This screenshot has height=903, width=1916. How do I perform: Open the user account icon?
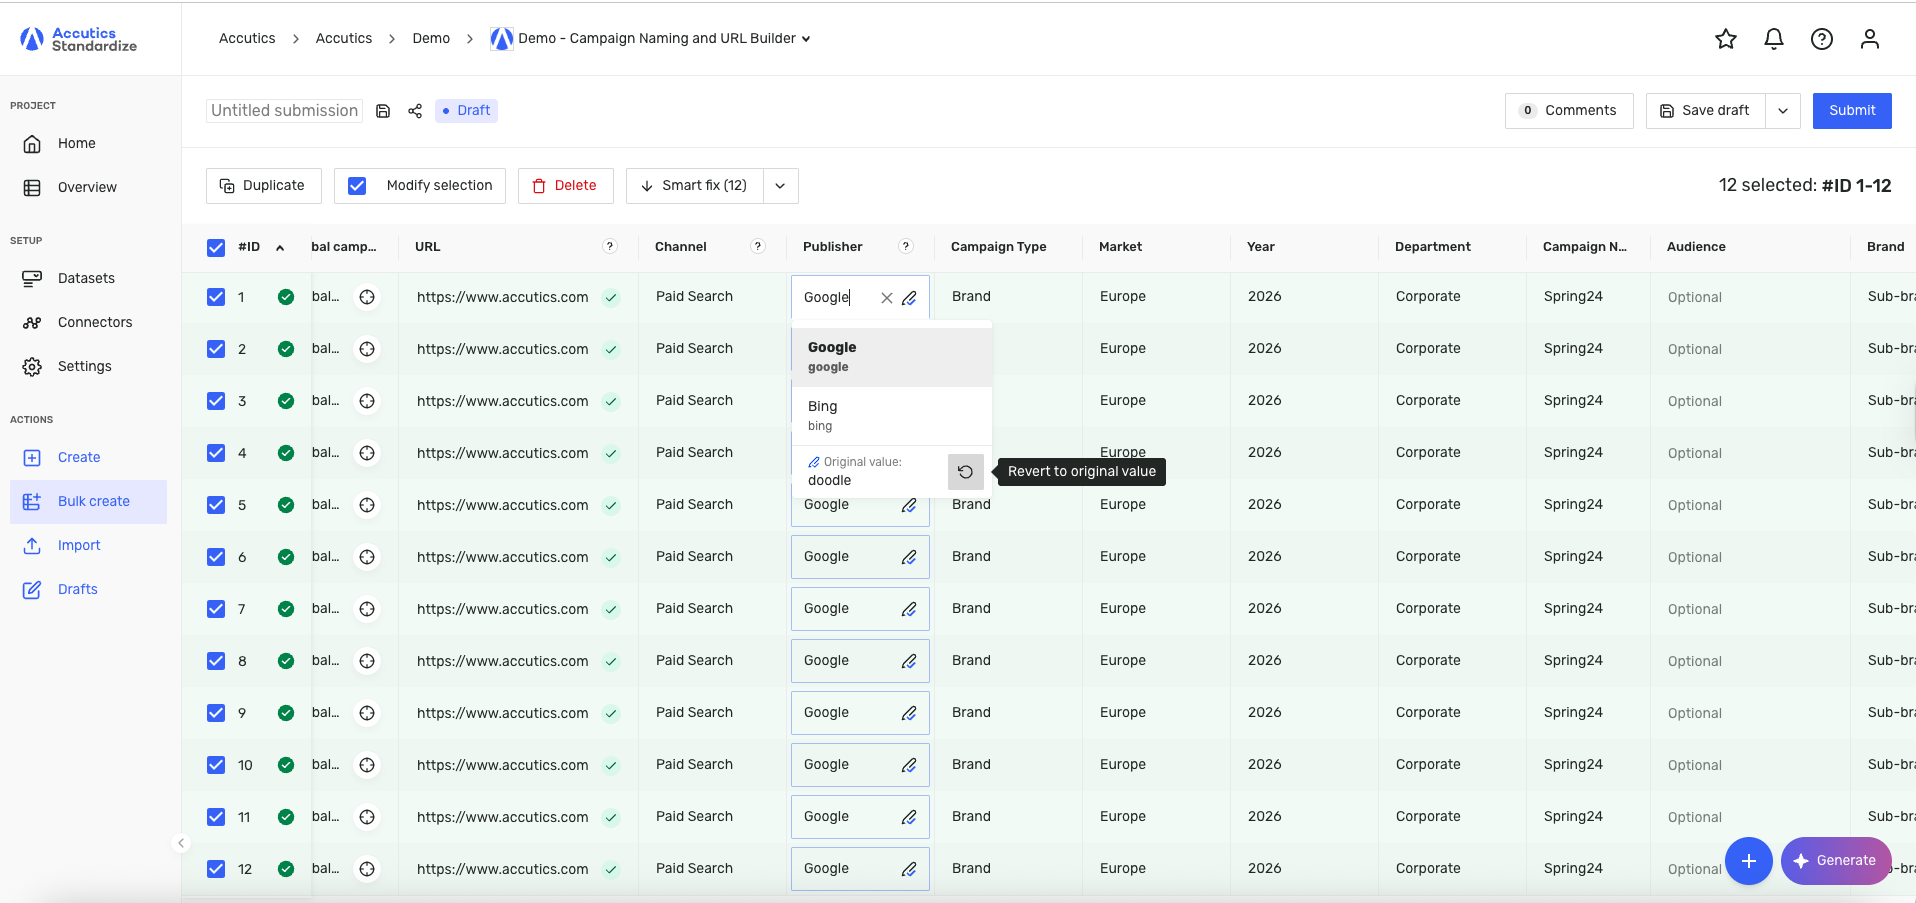coord(1869,39)
